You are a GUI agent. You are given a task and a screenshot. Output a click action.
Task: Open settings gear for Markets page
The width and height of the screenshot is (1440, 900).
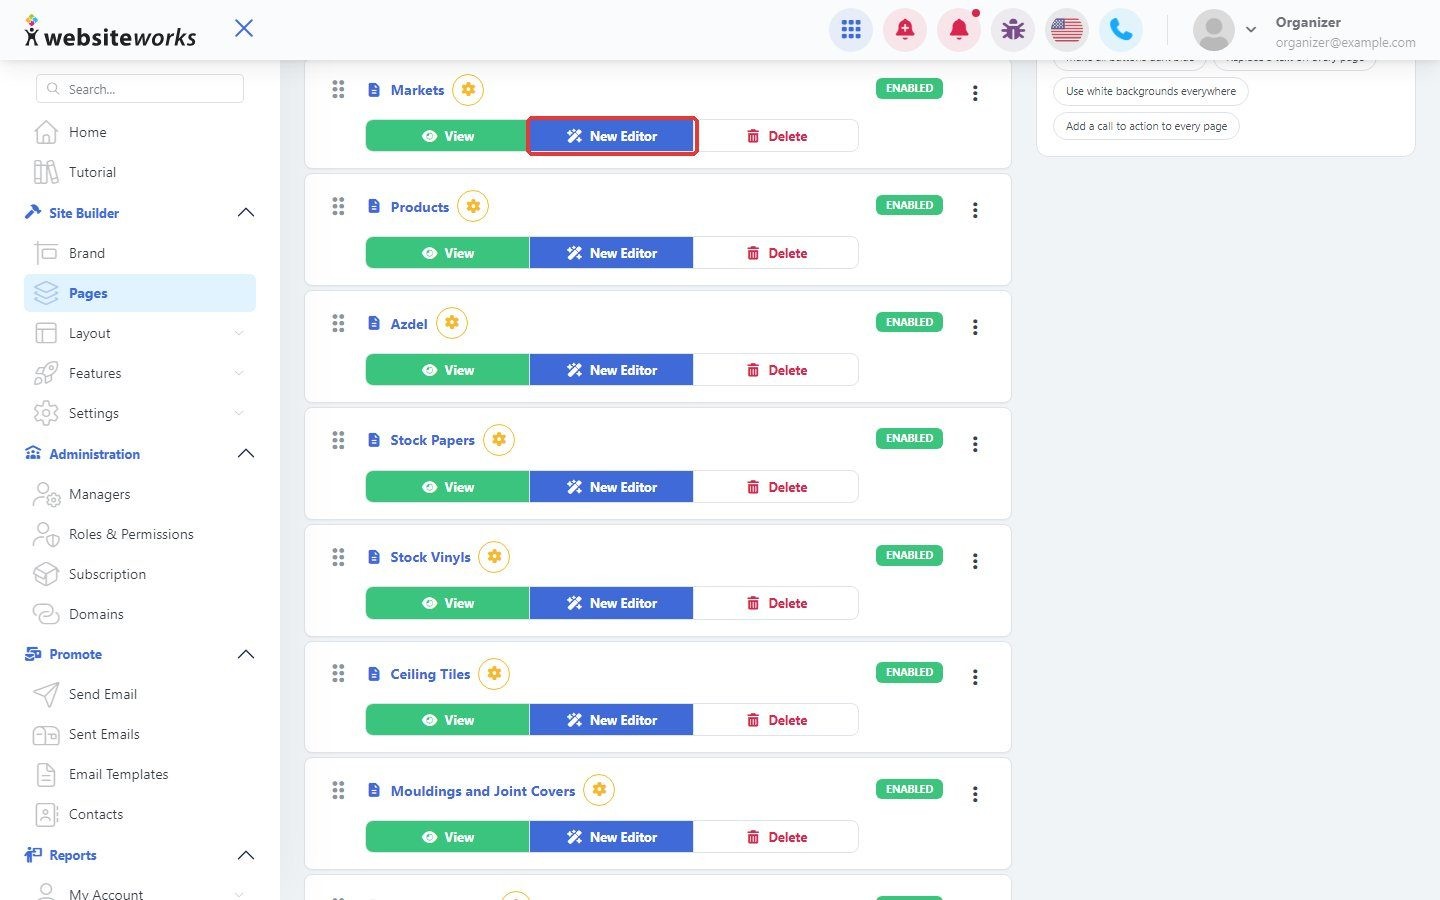coord(468,90)
